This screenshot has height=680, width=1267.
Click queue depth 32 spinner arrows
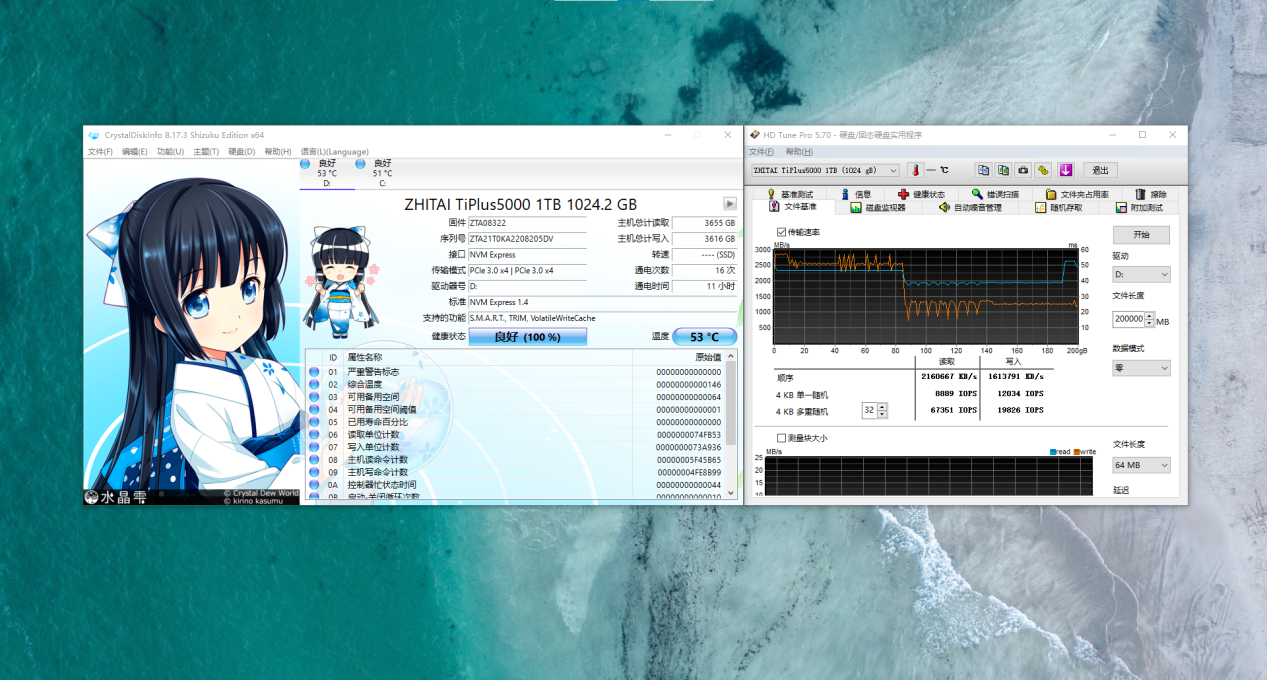tap(882, 410)
